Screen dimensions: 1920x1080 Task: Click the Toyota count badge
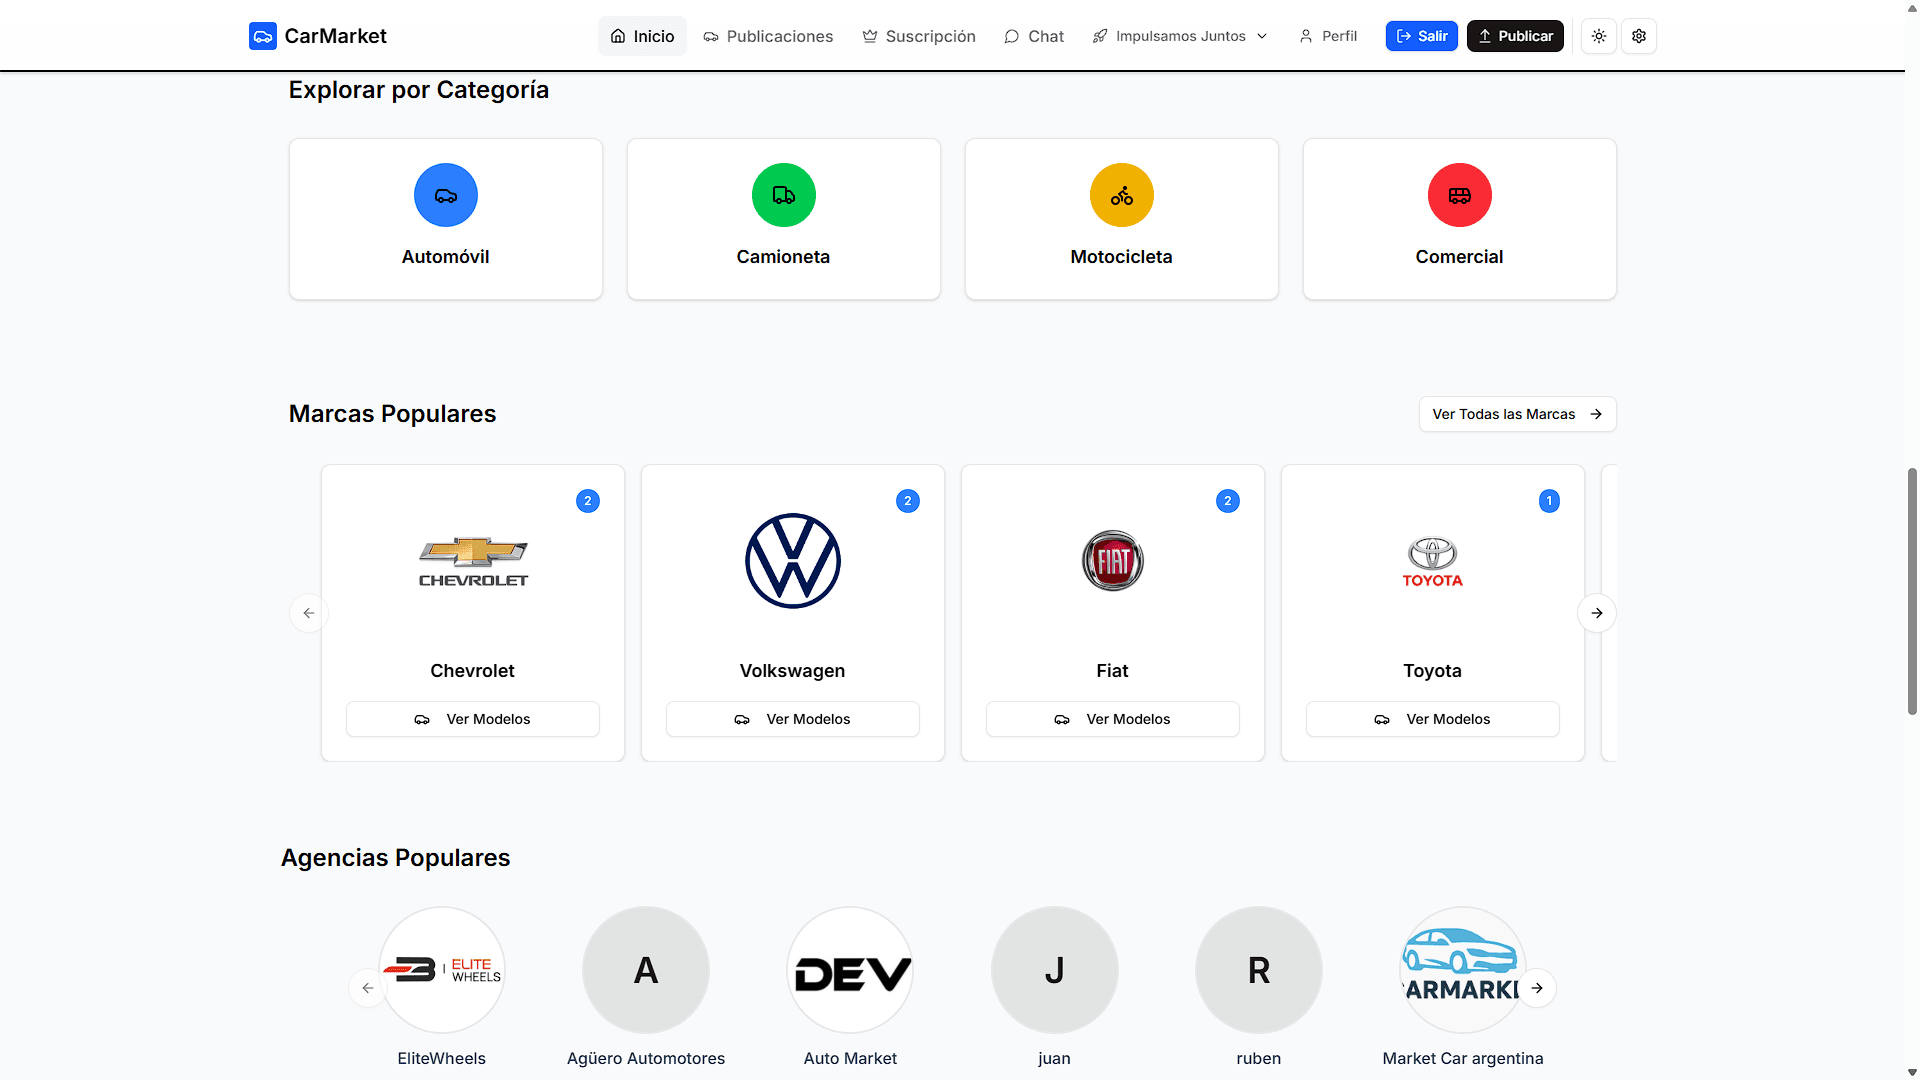1549,501
